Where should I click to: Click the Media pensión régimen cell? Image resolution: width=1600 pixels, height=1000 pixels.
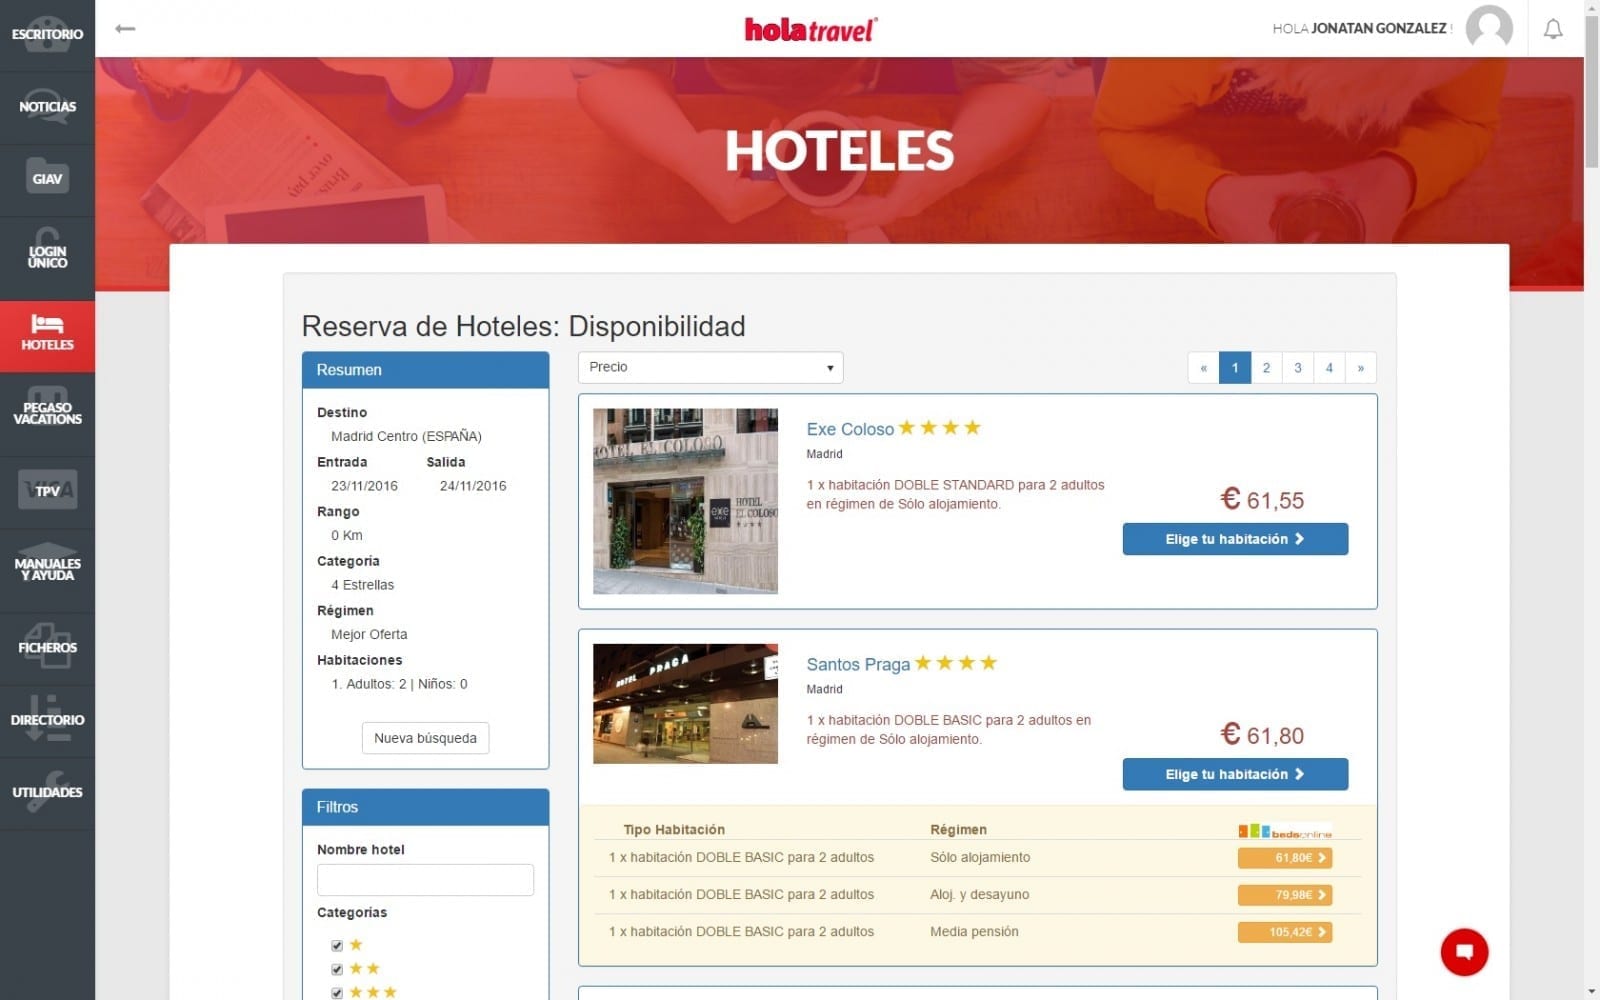[x=974, y=932]
